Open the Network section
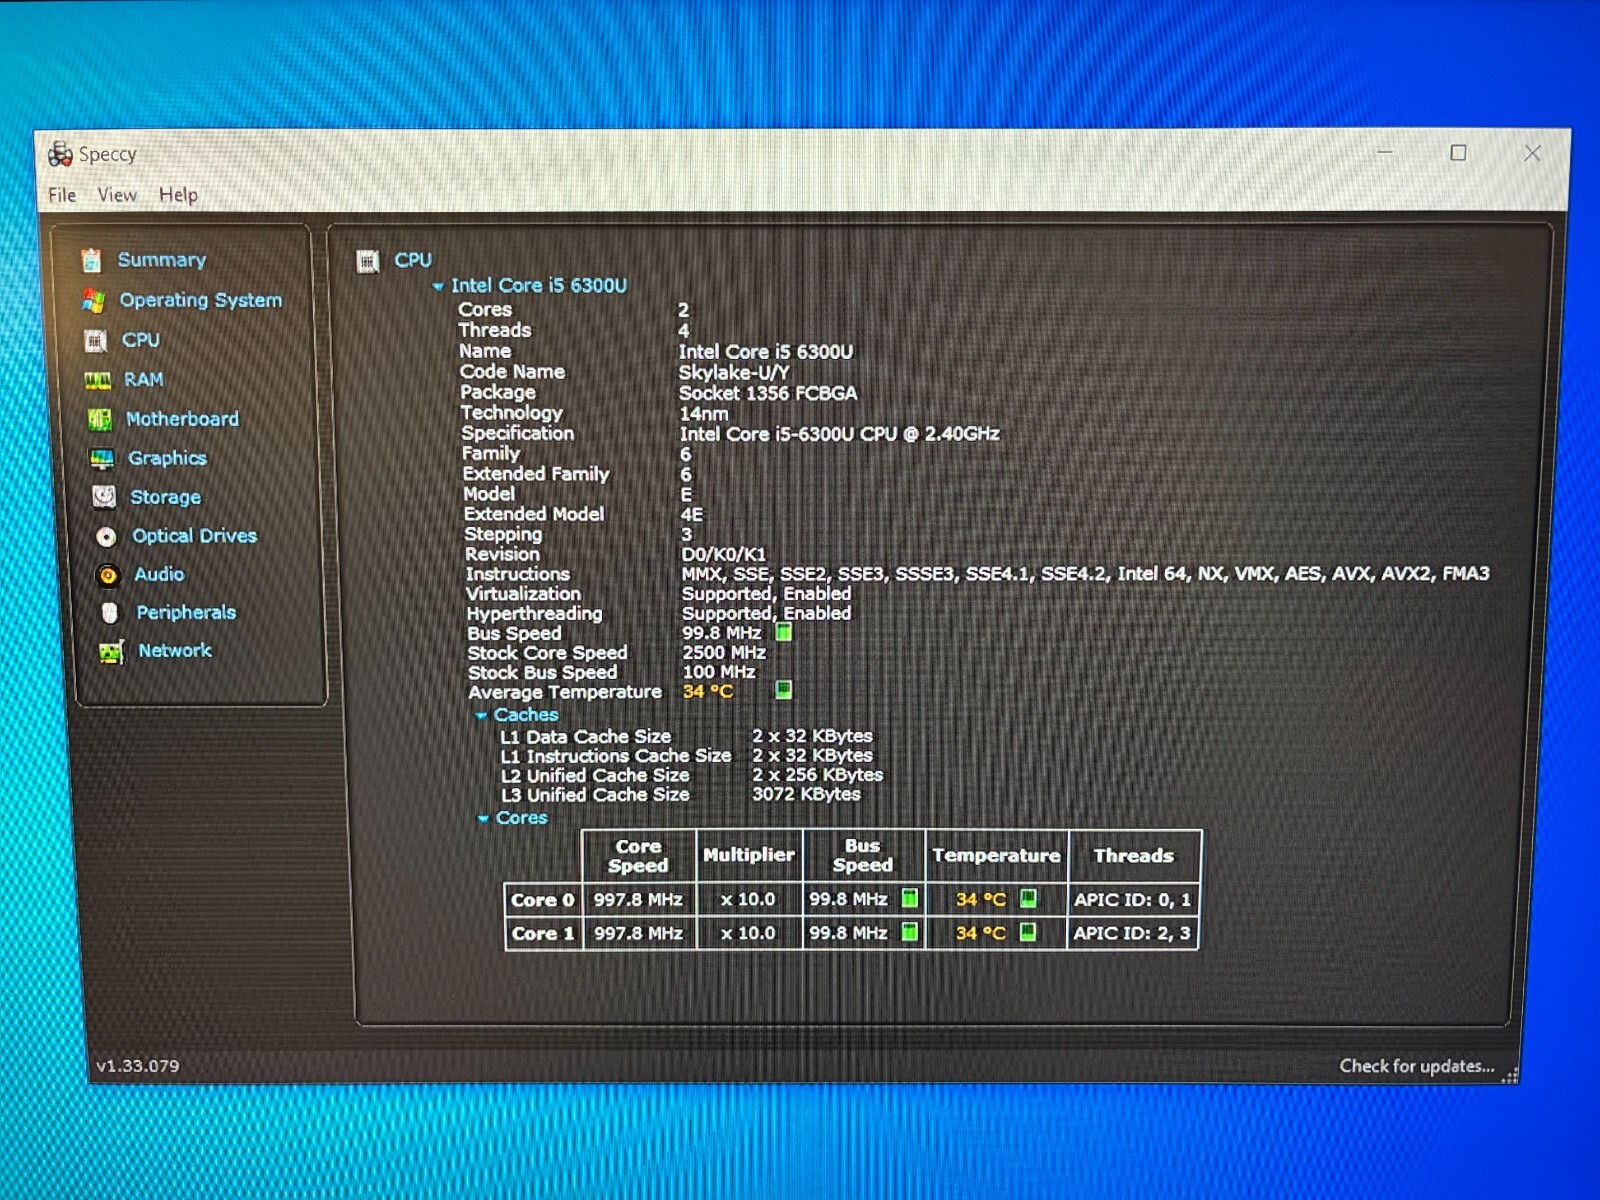 (x=175, y=650)
